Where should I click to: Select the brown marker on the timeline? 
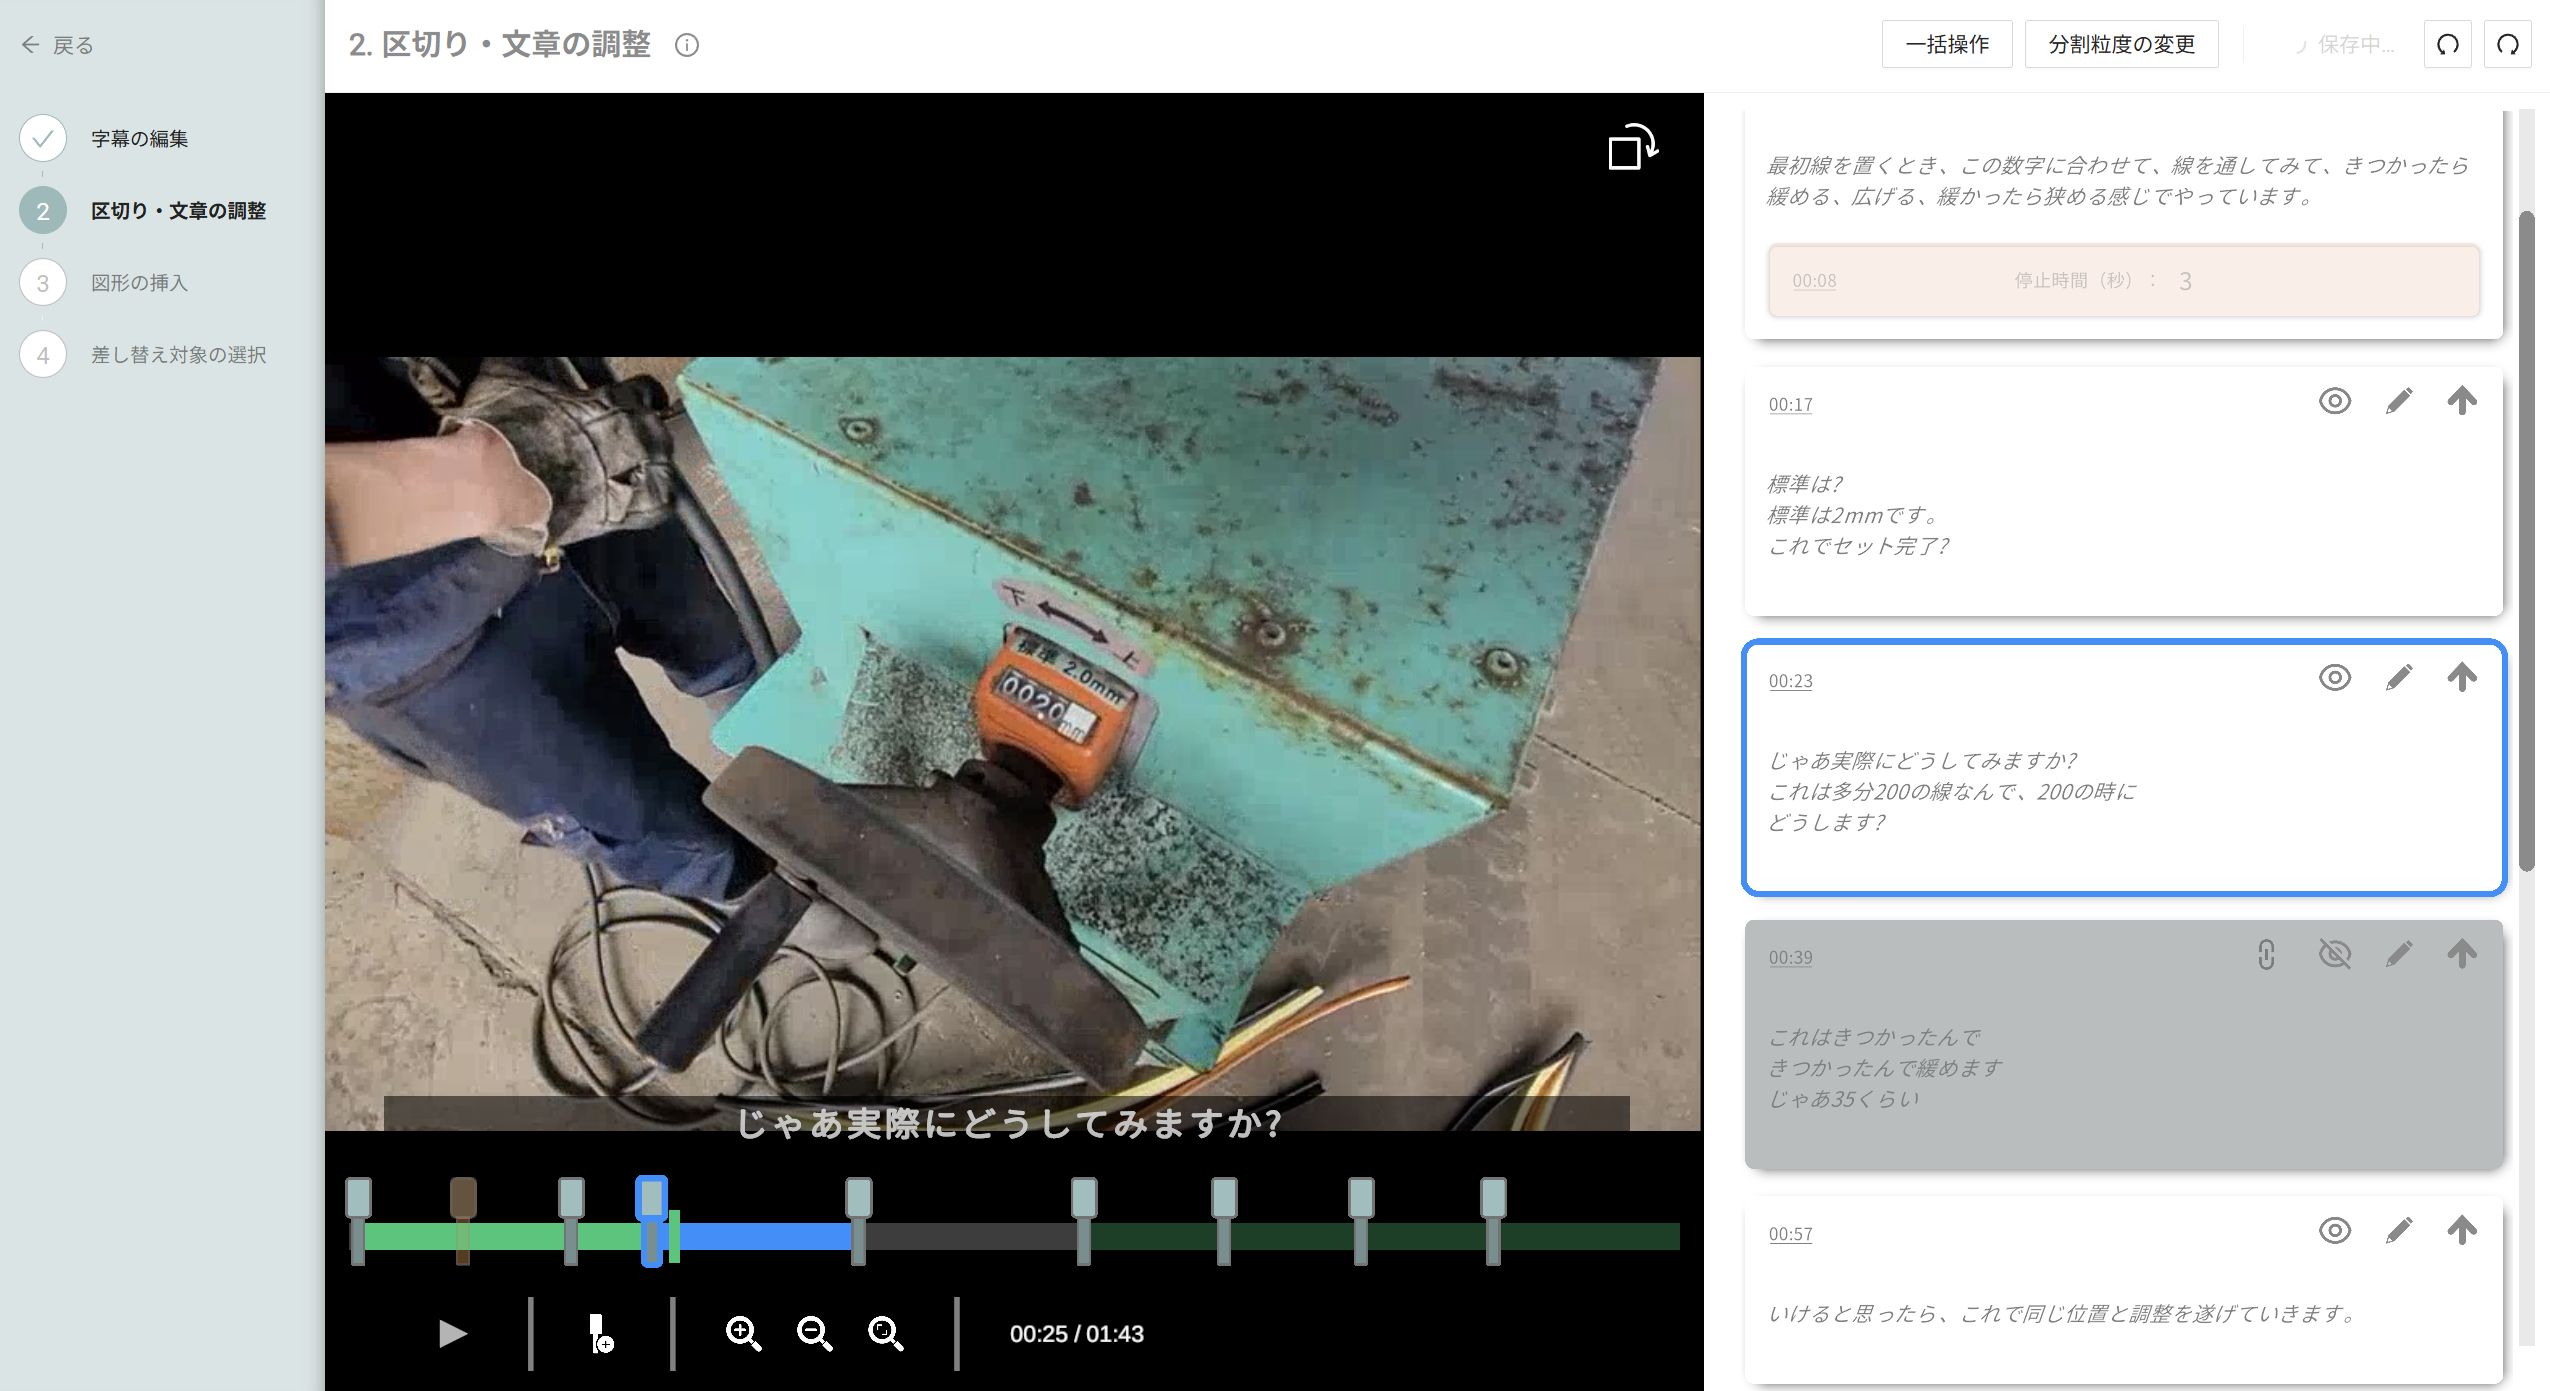coord(463,1198)
